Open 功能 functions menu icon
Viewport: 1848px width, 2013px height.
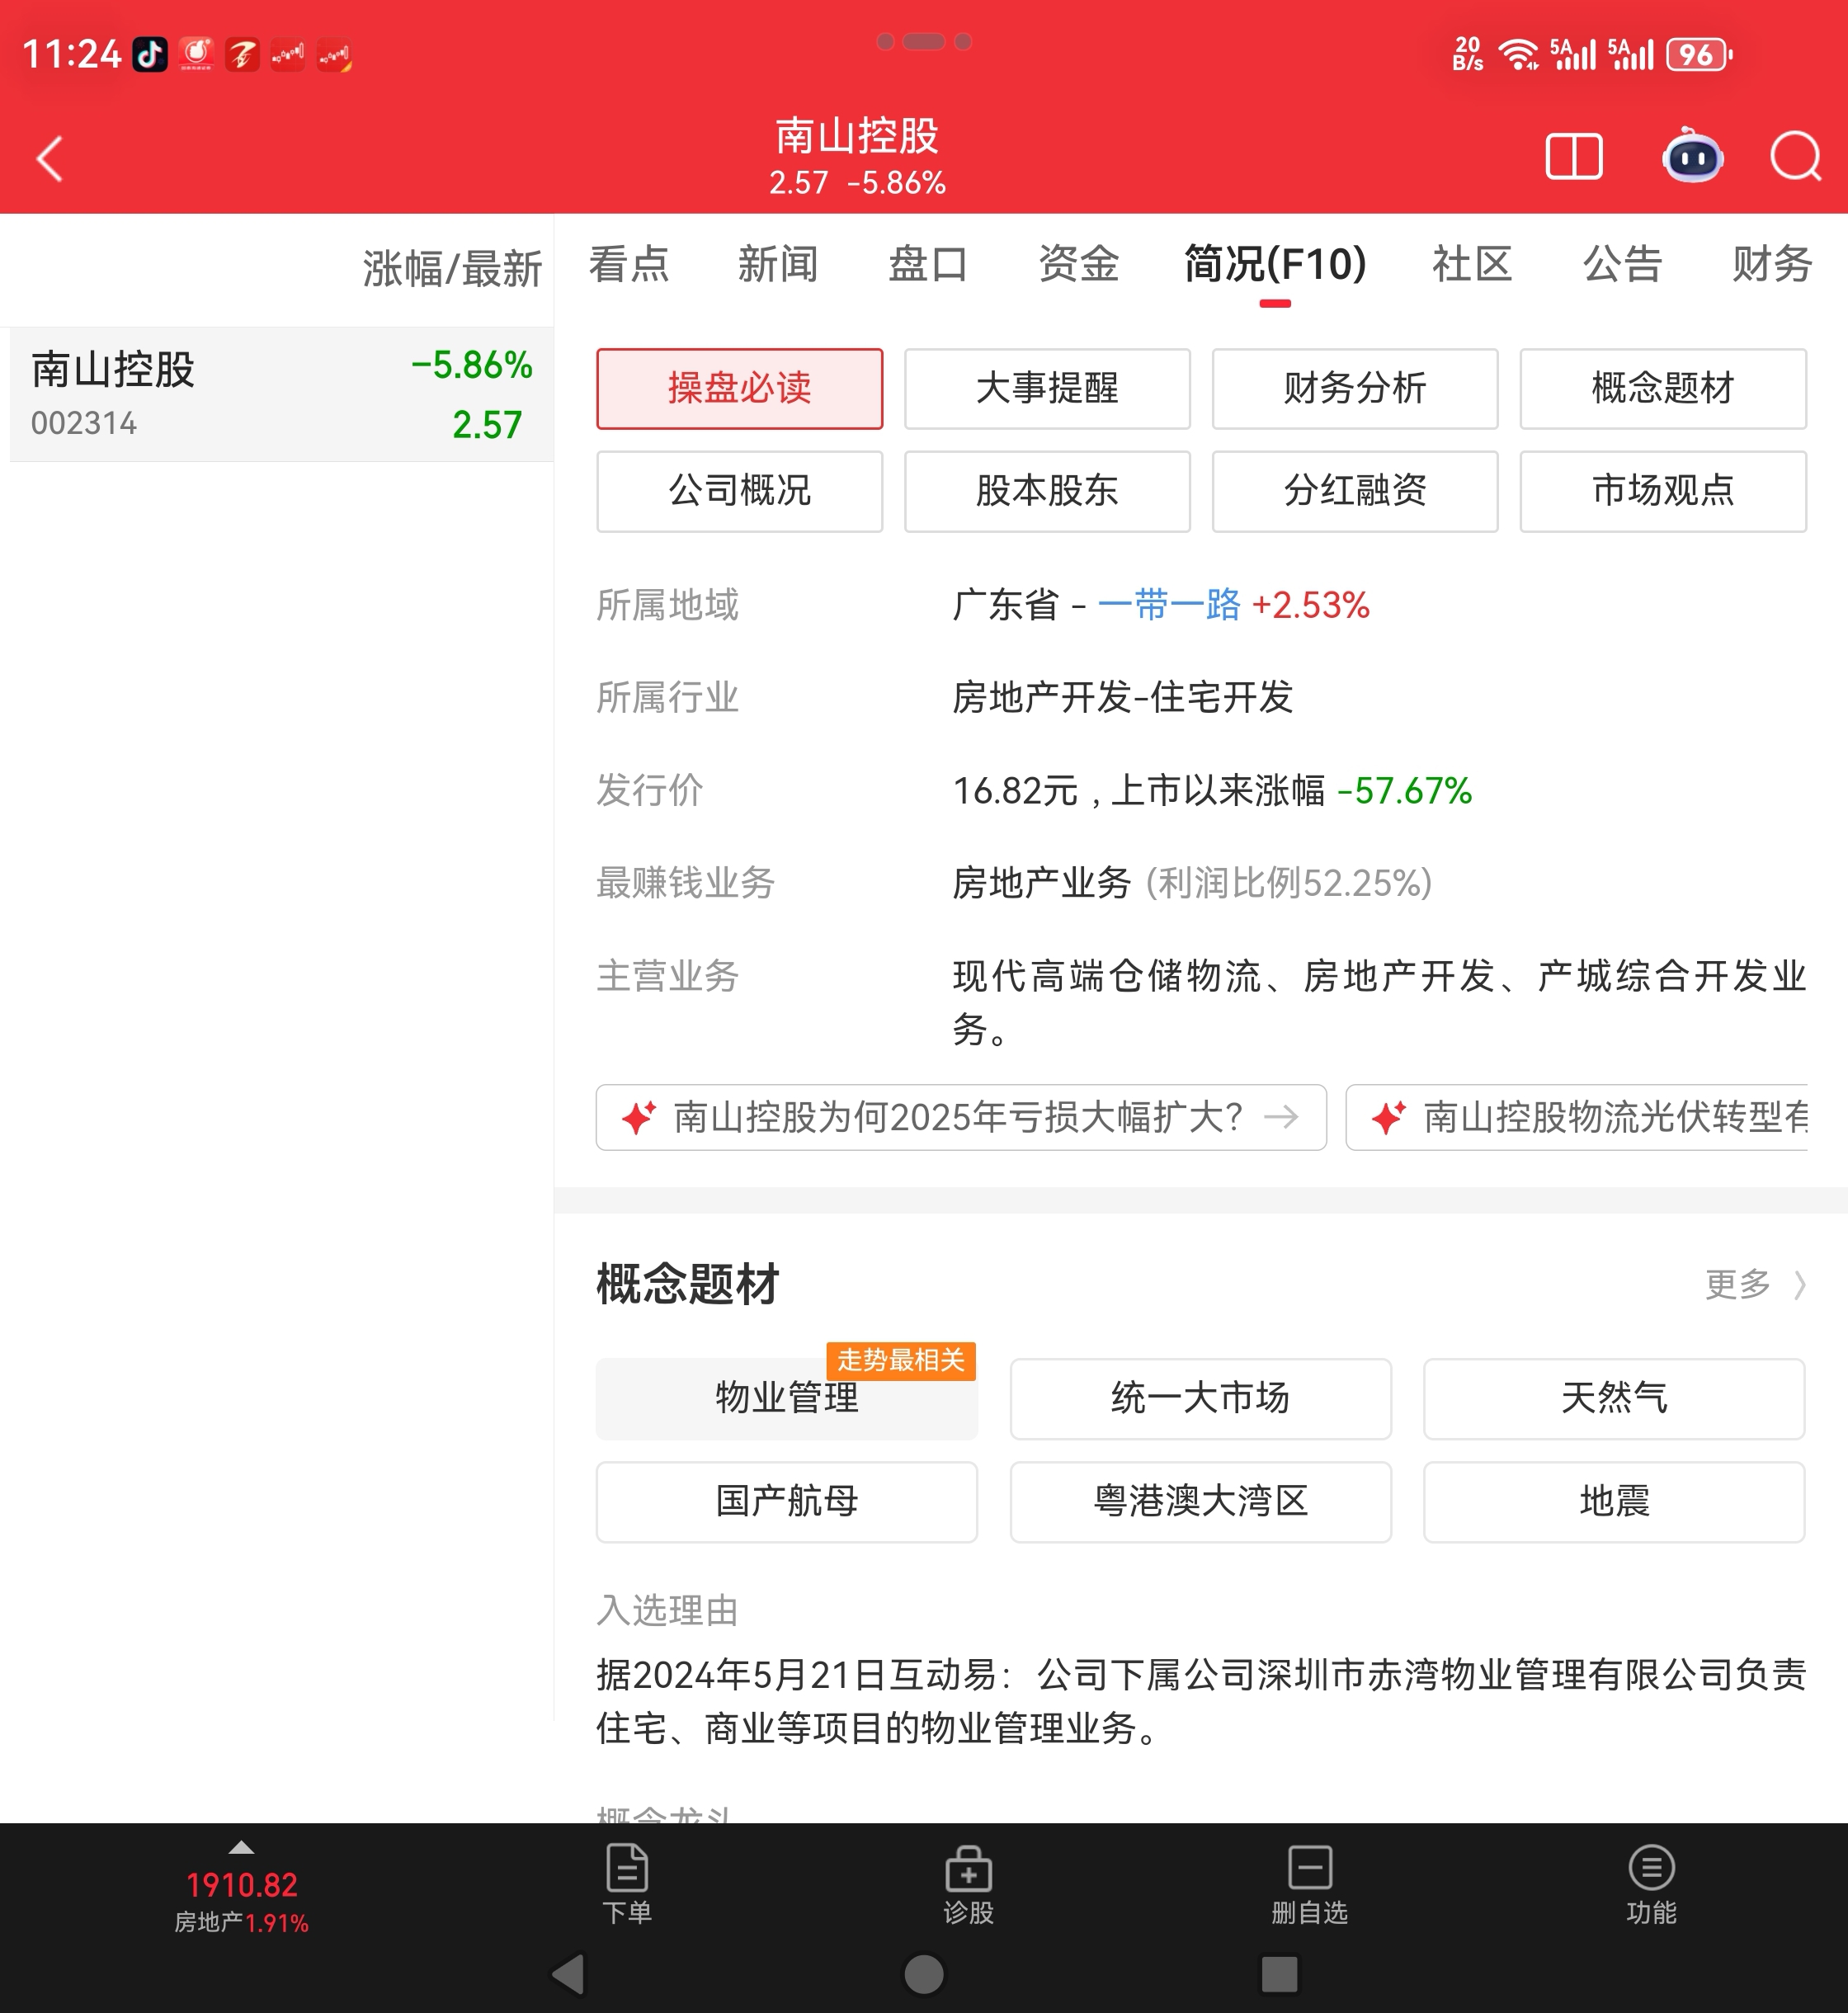coord(1650,1884)
